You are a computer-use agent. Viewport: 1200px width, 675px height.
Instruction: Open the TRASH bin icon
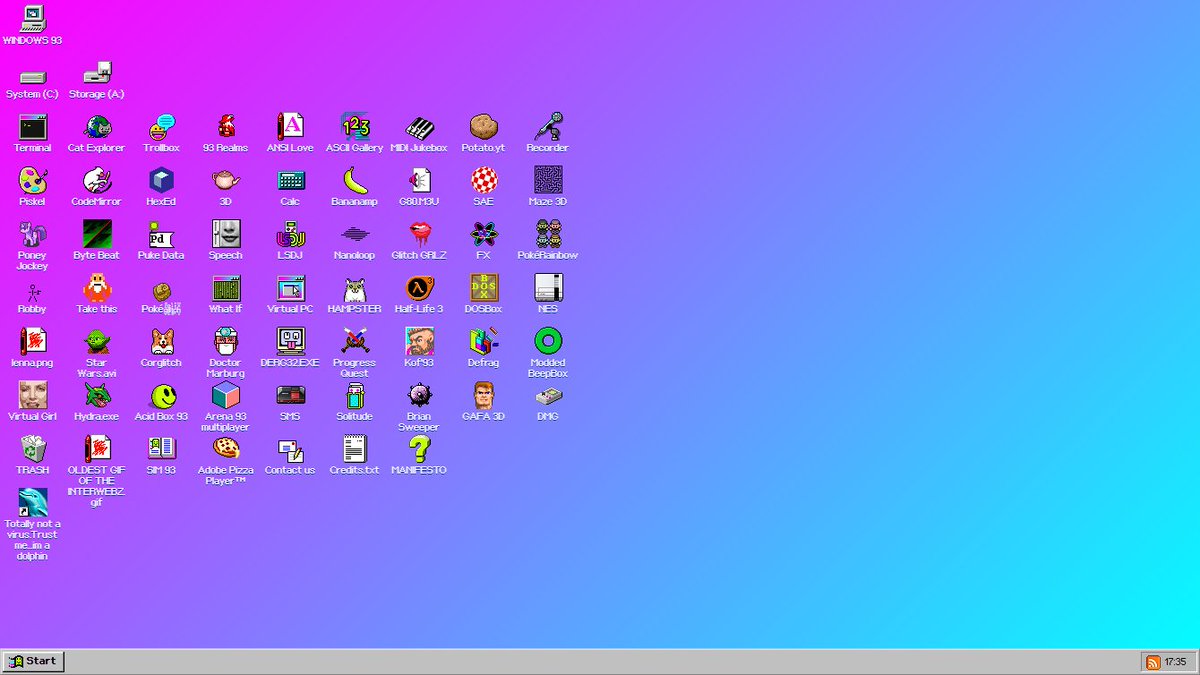(33, 449)
